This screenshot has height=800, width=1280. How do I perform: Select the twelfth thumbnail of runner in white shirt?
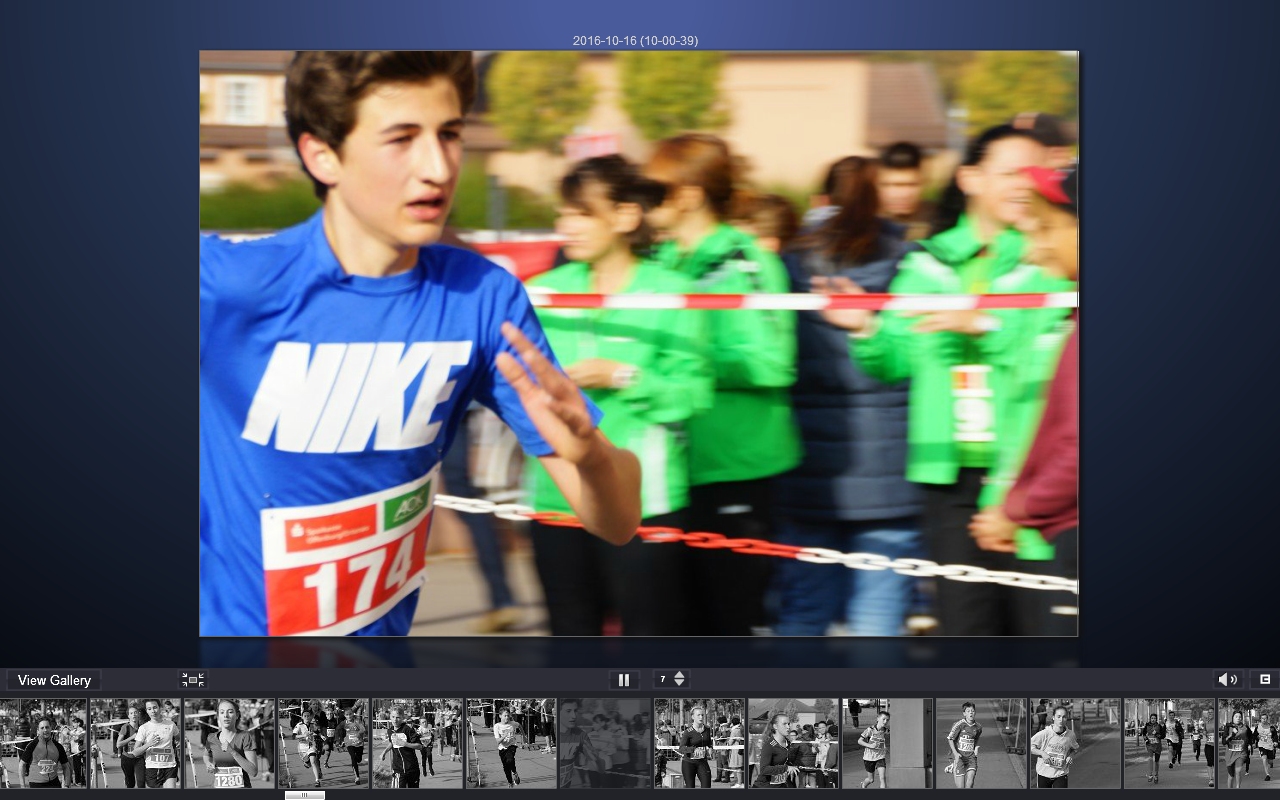click(1075, 743)
